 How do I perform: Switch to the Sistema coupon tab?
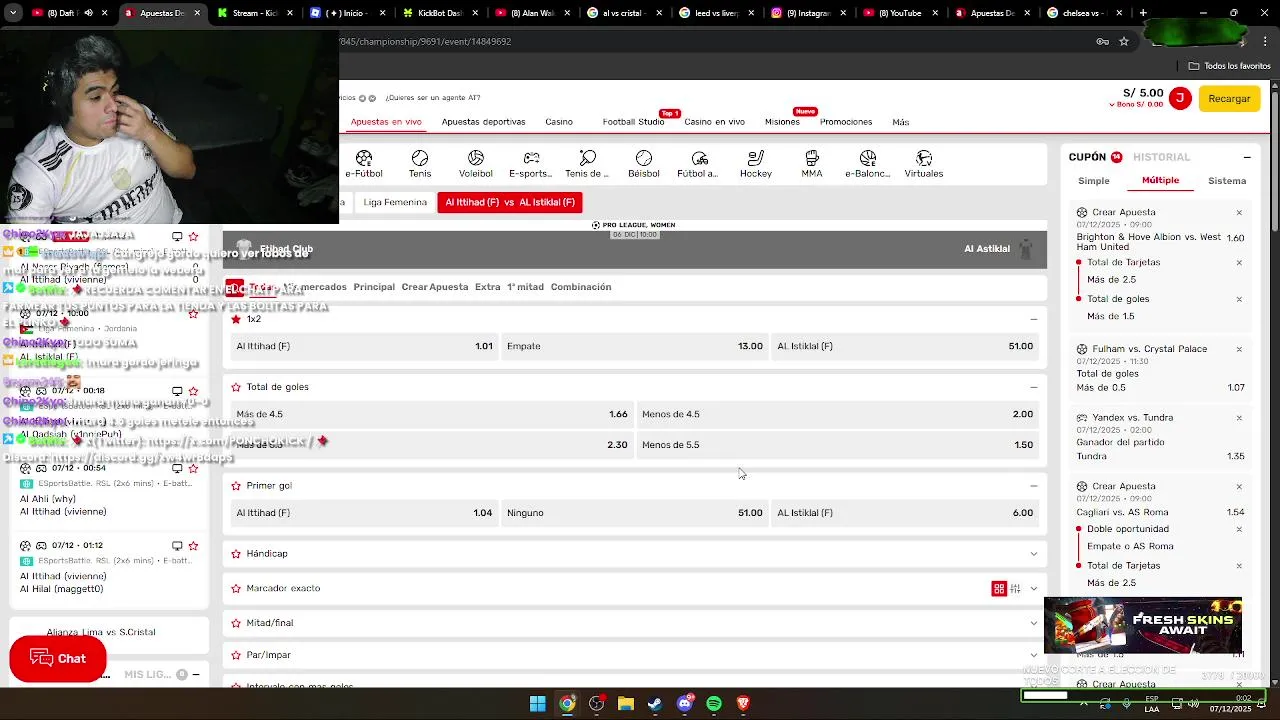(1227, 181)
